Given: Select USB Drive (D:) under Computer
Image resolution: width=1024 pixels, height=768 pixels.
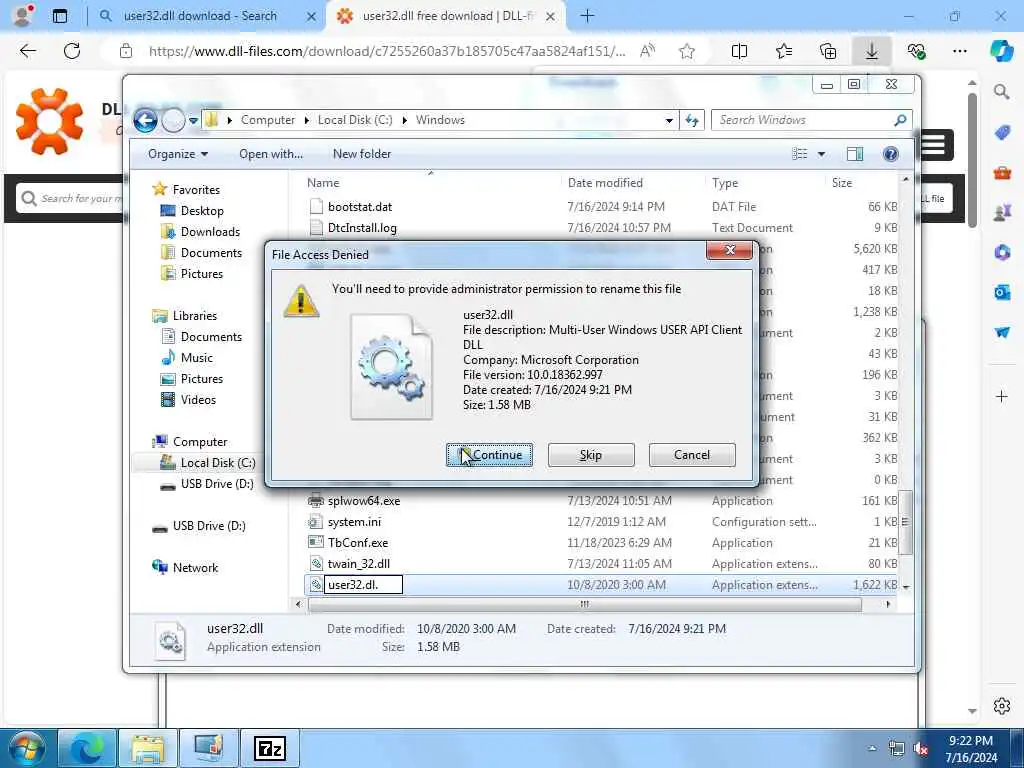Looking at the screenshot, I should [x=207, y=484].
